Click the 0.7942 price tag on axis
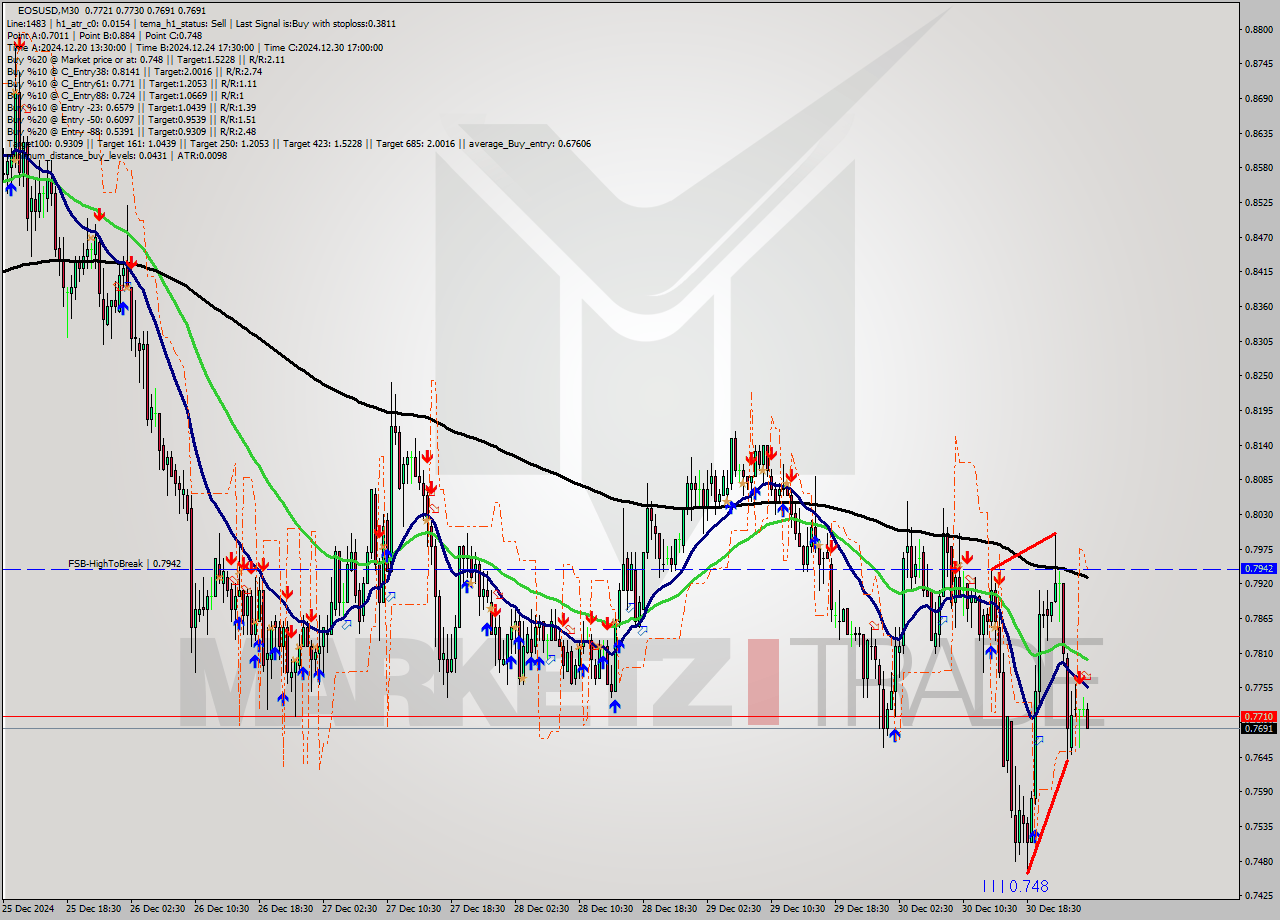Viewport: 1280px width, 920px height. click(1259, 568)
